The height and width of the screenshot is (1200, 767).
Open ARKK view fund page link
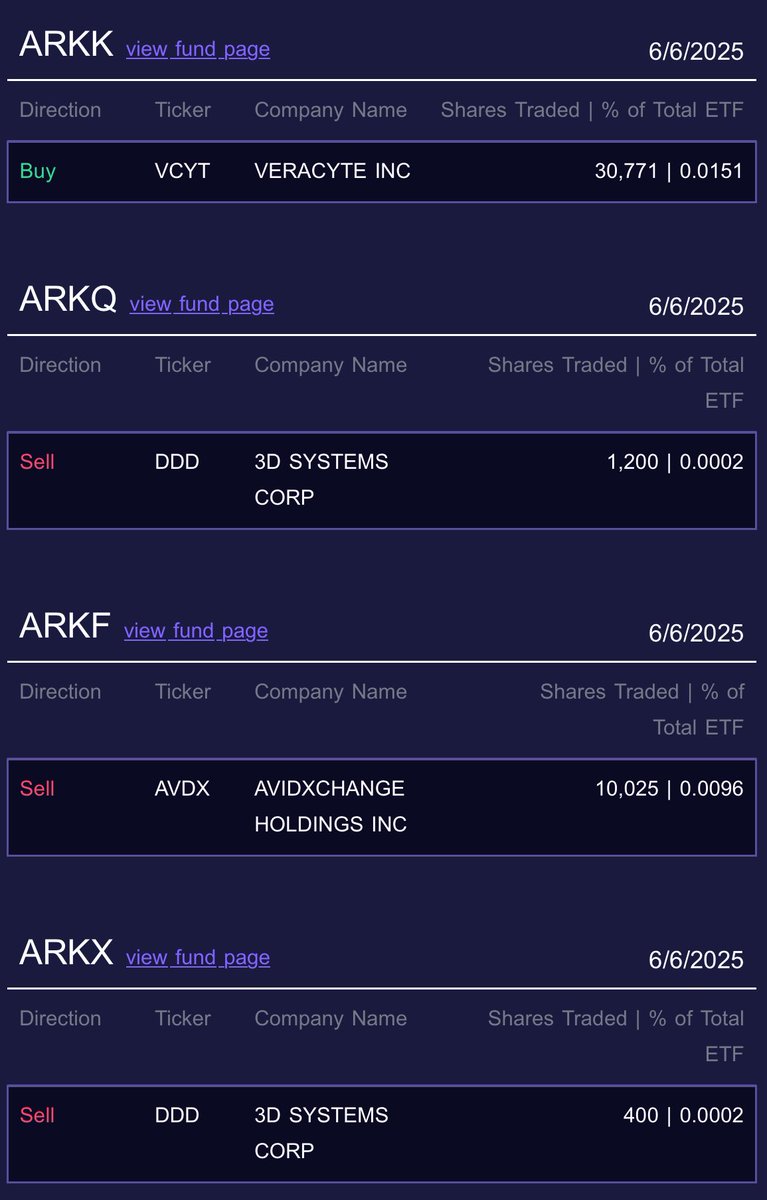pos(198,49)
